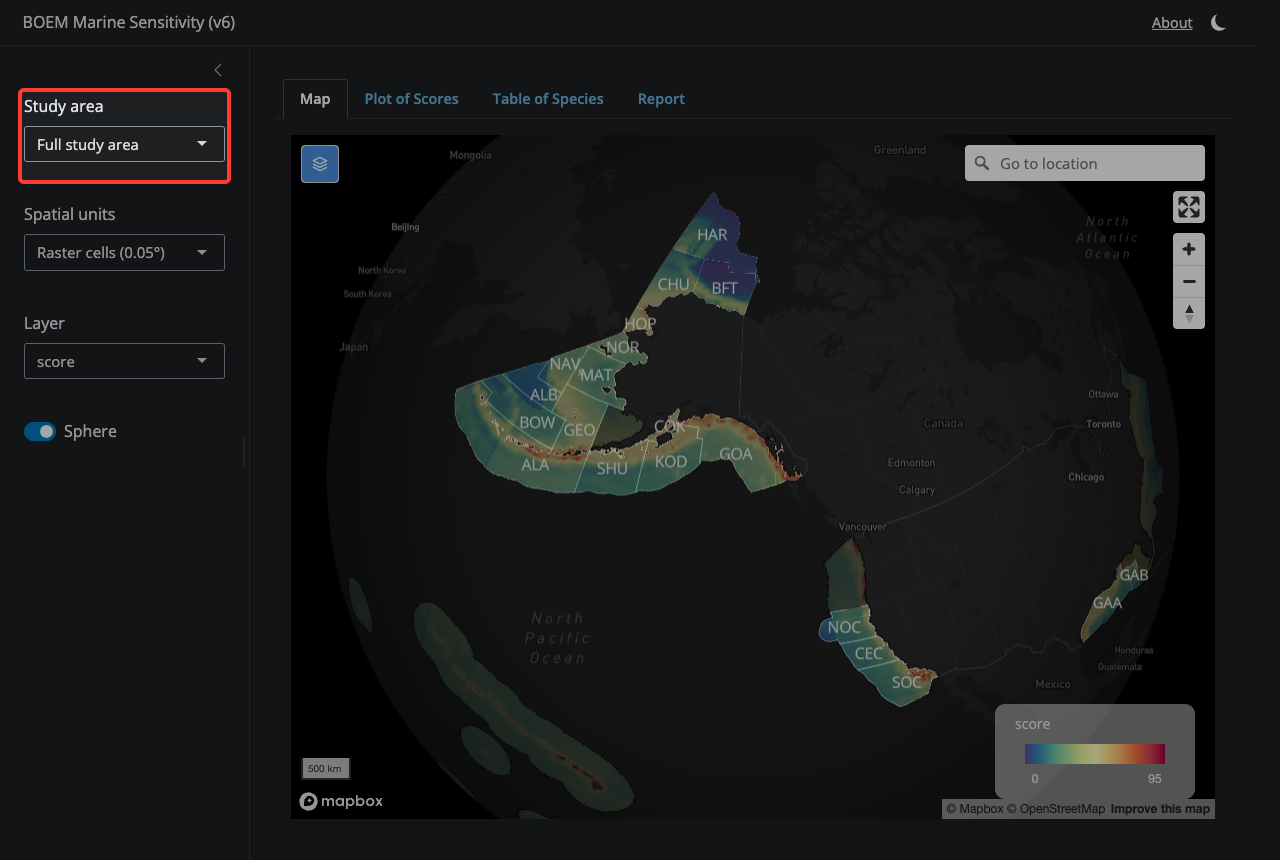Click the BOEM Marine Sensitivity (v6) title
Image resolution: width=1280 pixels, height=860 pixels.
(x=129, y=22)
